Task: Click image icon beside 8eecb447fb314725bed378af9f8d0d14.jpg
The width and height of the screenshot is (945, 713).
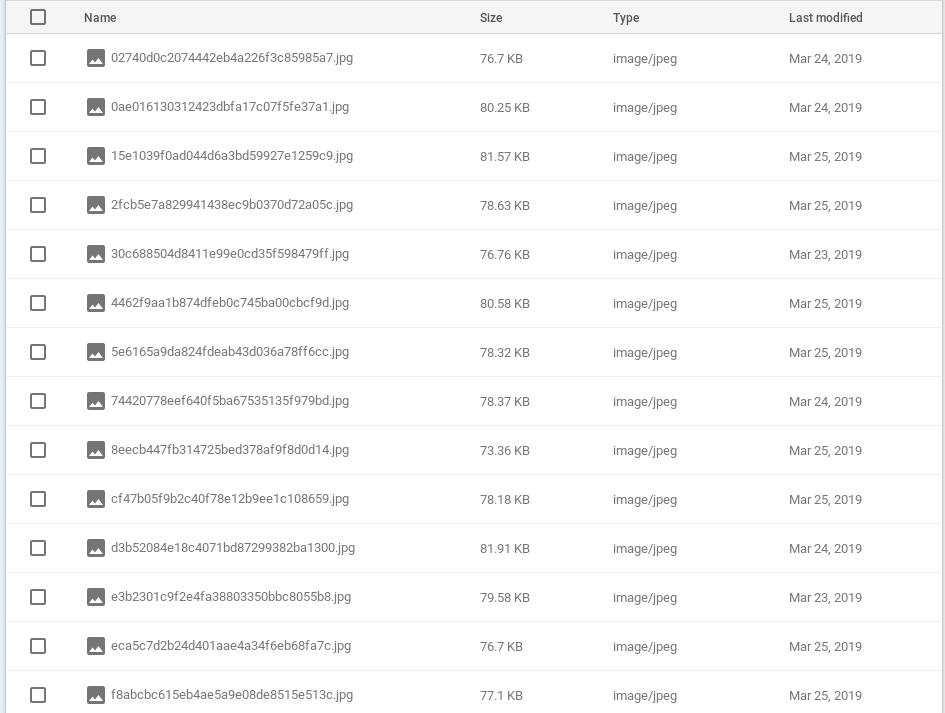Action: coord(96,450)
